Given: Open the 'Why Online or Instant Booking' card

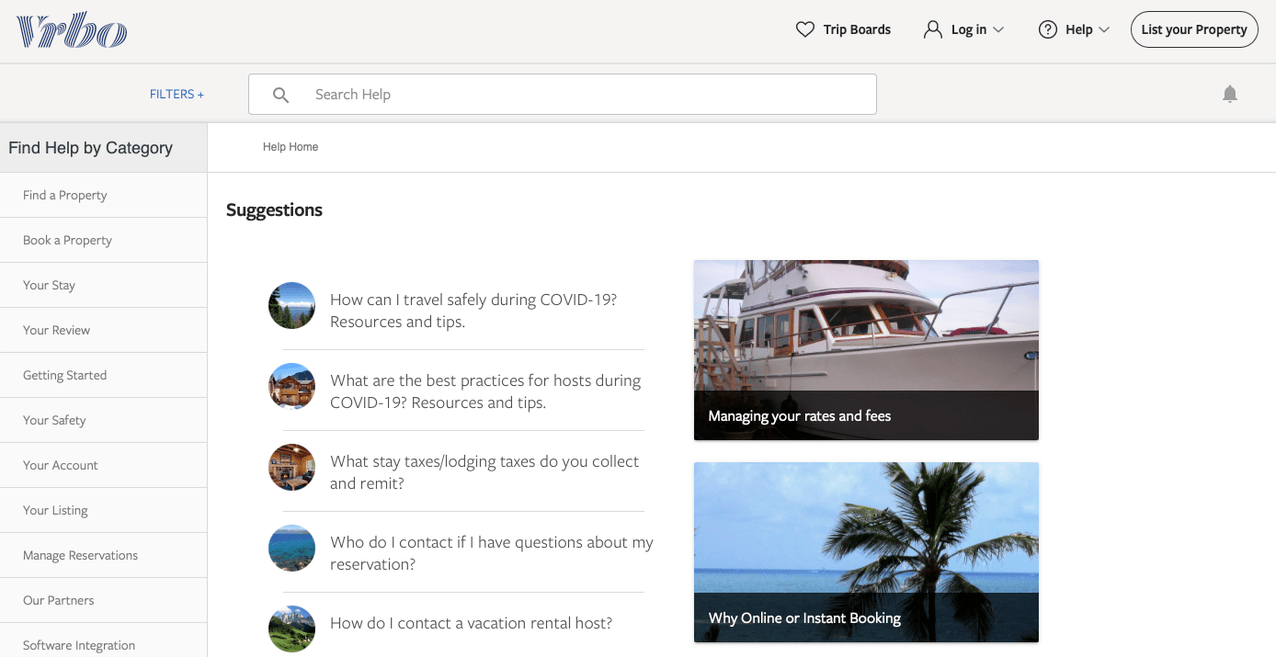Looking at the screenshot, I should click(866, 552).
